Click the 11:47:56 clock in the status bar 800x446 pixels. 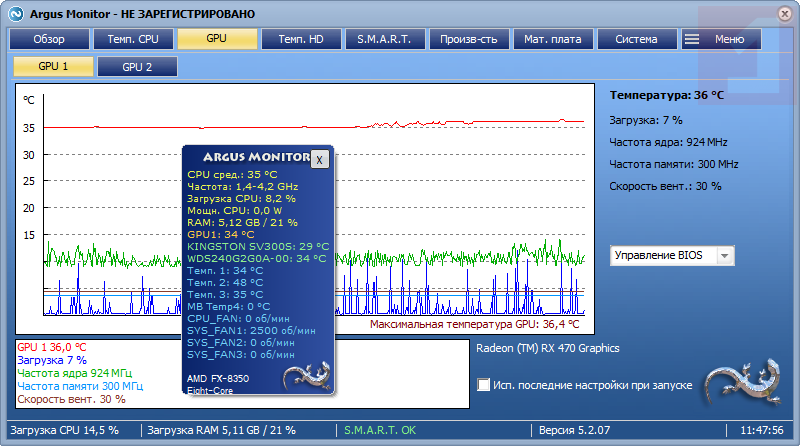coord(762,430)
